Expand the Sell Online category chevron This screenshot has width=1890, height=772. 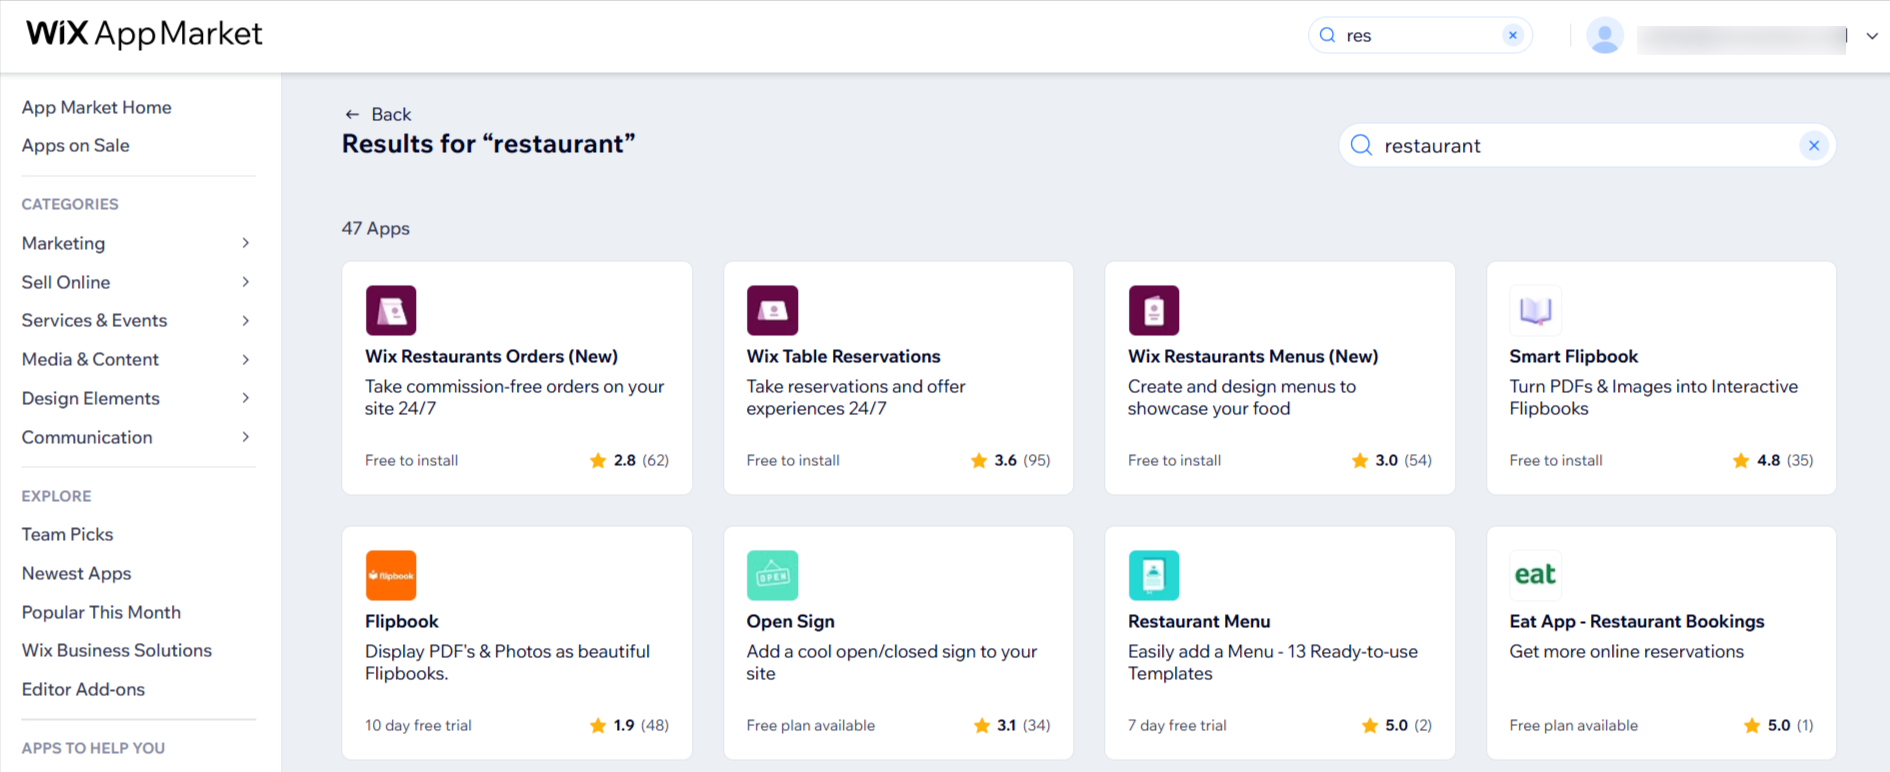(245, 282)
